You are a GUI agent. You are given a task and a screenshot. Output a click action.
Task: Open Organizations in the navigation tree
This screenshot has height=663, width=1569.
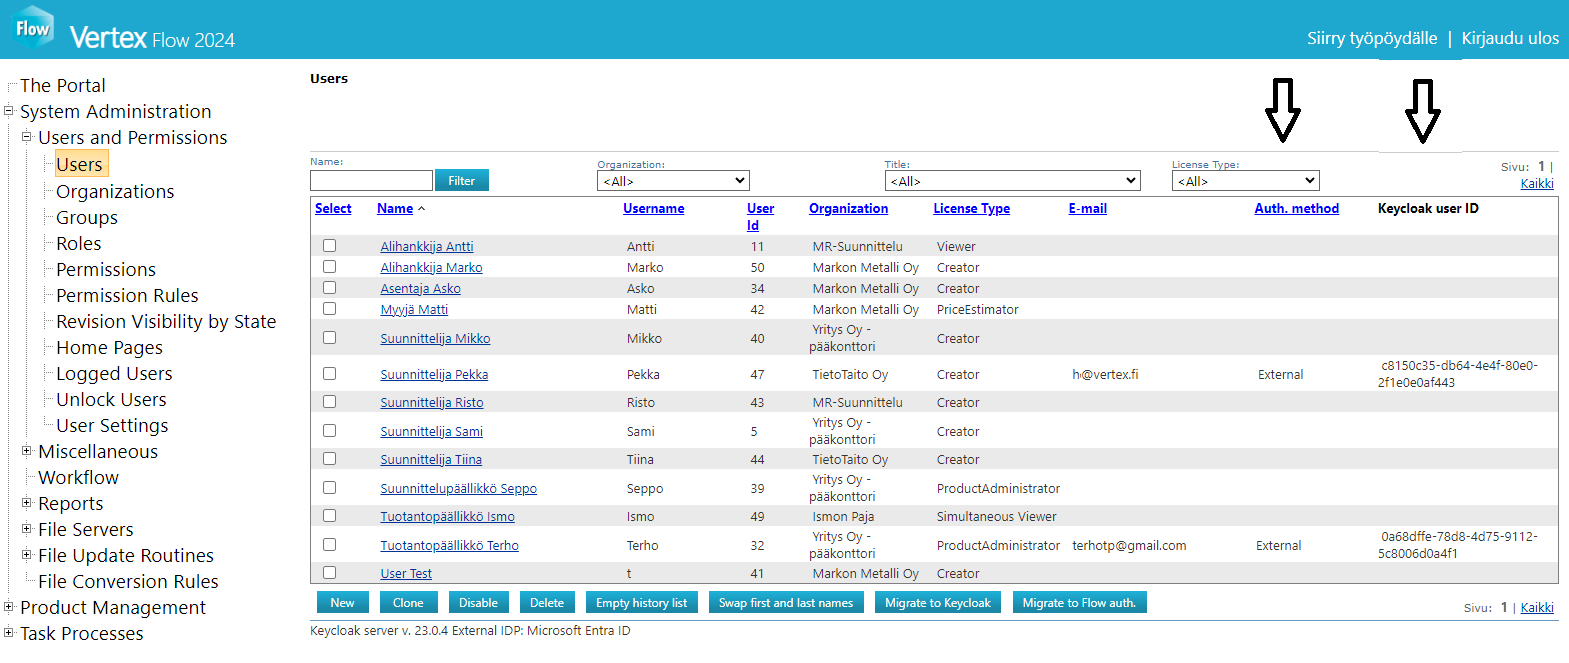tap(115, 192)
